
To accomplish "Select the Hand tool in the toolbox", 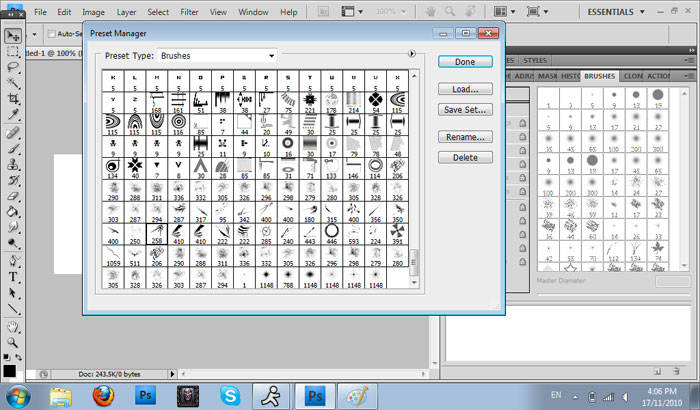I will click(13, 326).
